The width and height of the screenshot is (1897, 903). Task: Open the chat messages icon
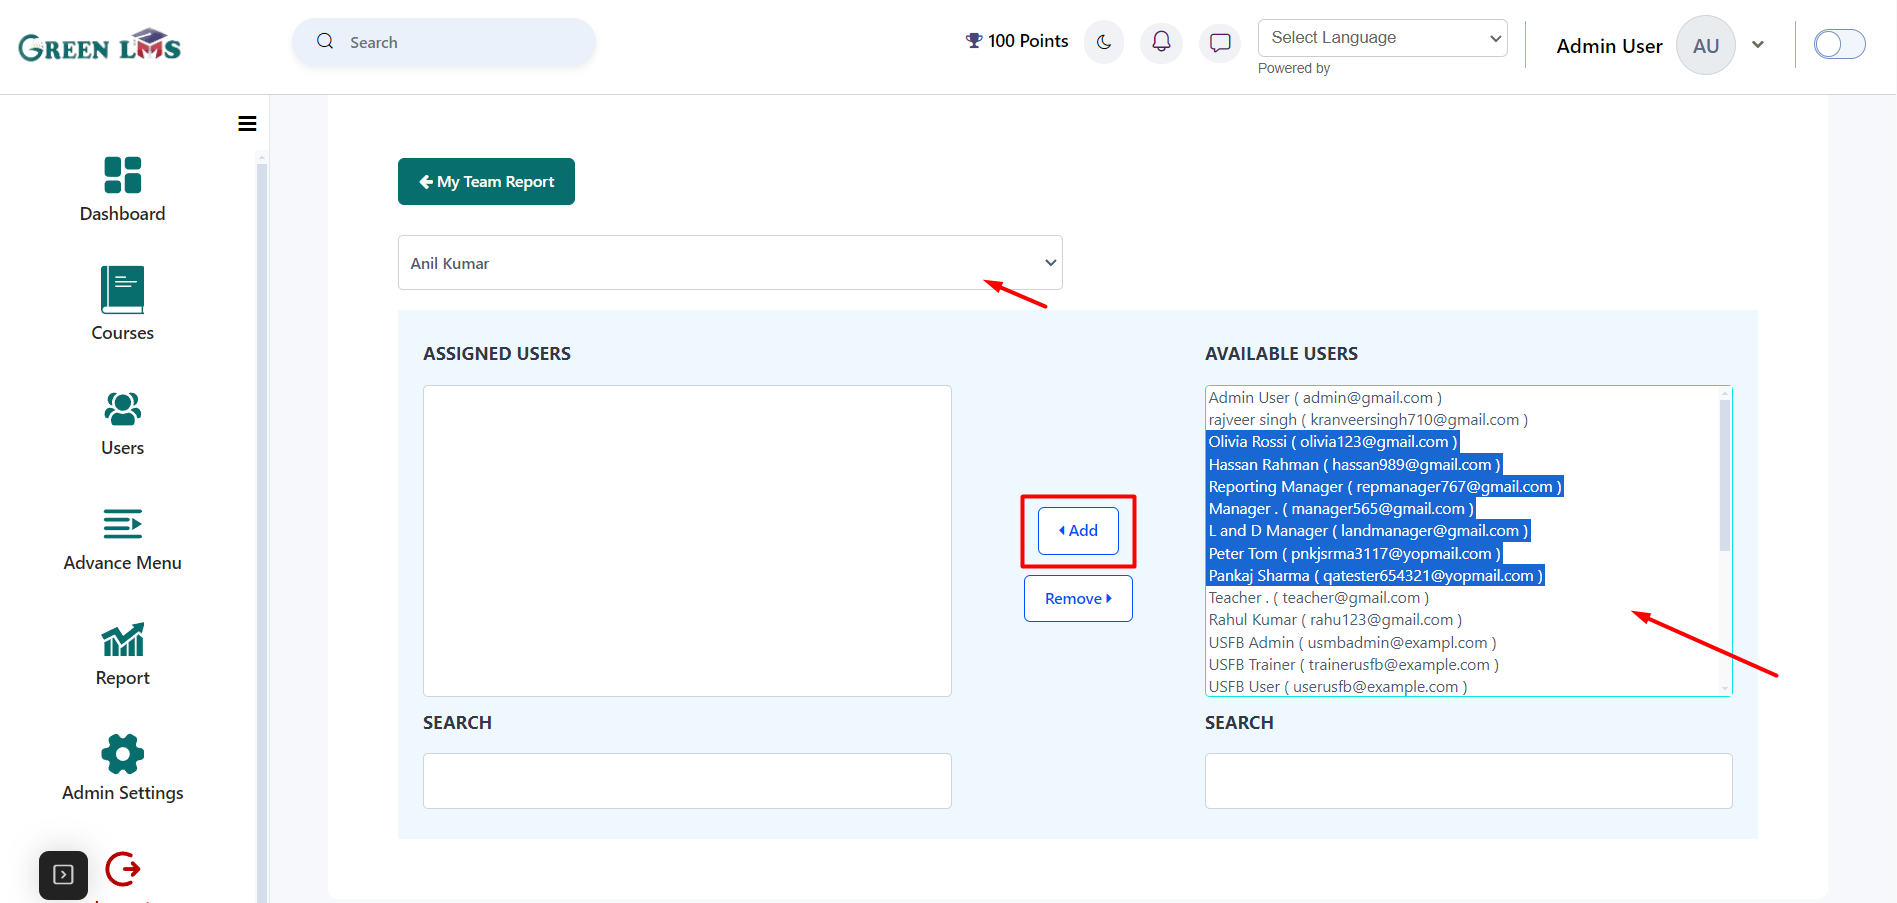(x=1220, y=42)
